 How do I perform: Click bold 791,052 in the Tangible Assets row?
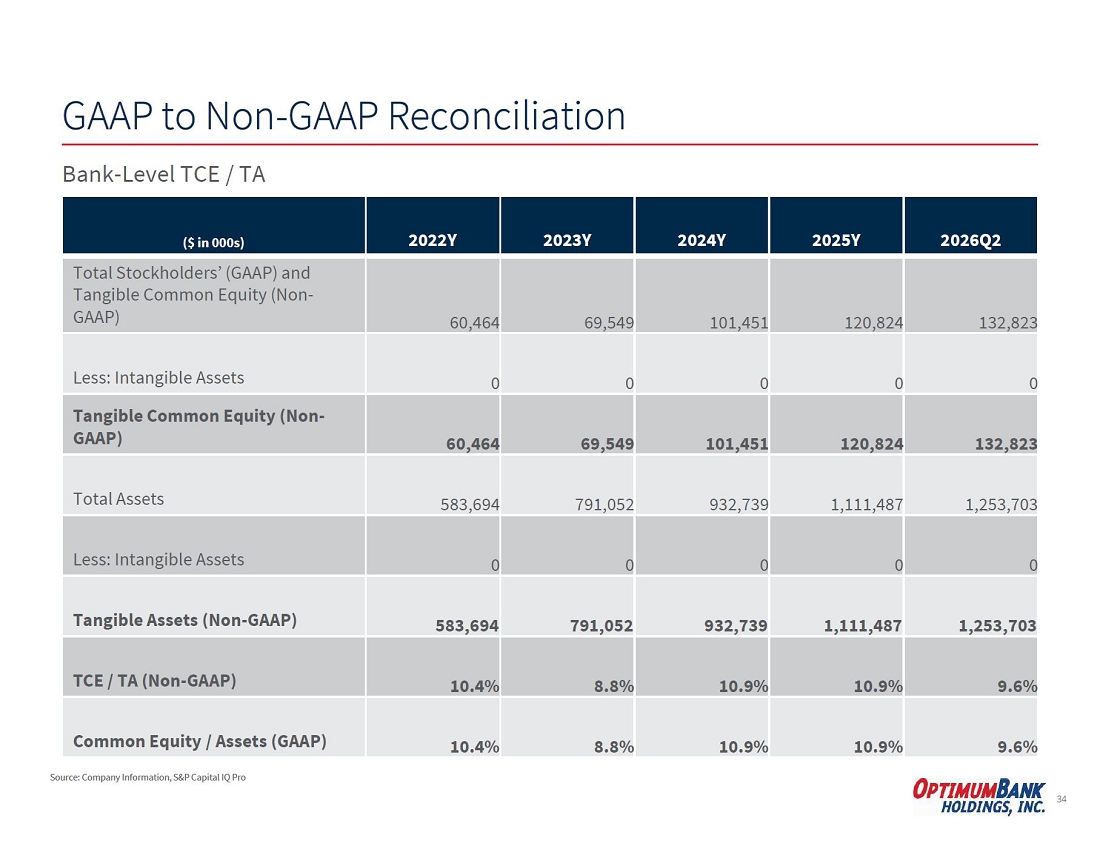click(x=602, y=626)
